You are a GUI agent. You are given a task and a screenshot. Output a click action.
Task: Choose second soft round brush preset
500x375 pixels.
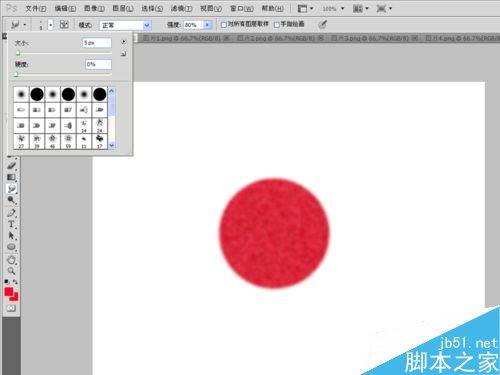52,94
